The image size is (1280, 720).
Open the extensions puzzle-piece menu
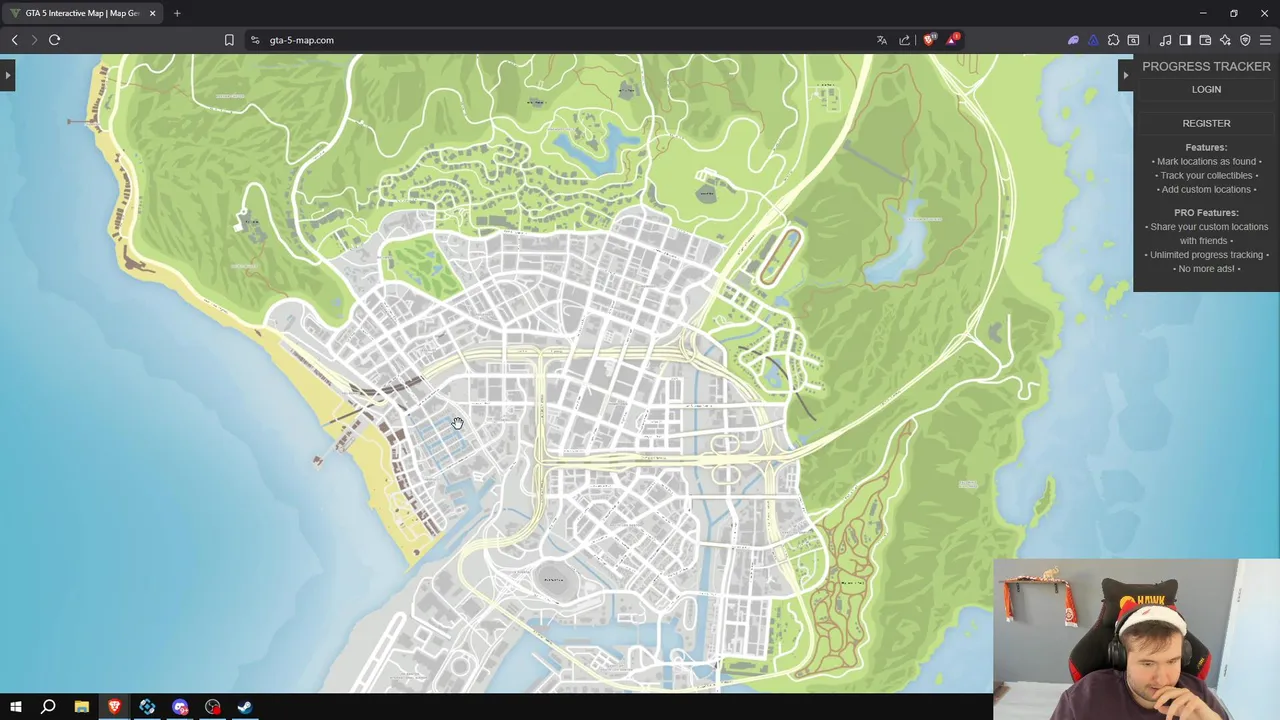1113,40
